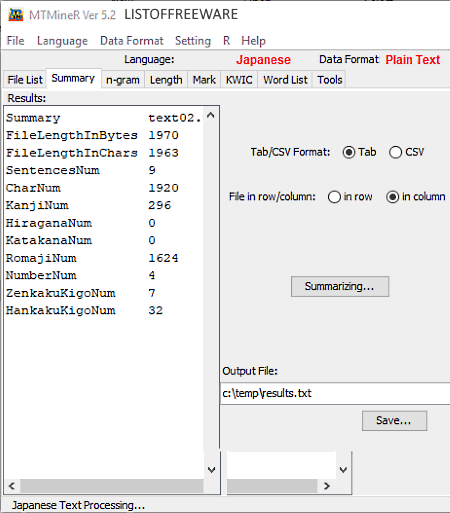The width and height of the screenshot is (450, 513).
Task: Open the Language menu
Action: point(62,41)
